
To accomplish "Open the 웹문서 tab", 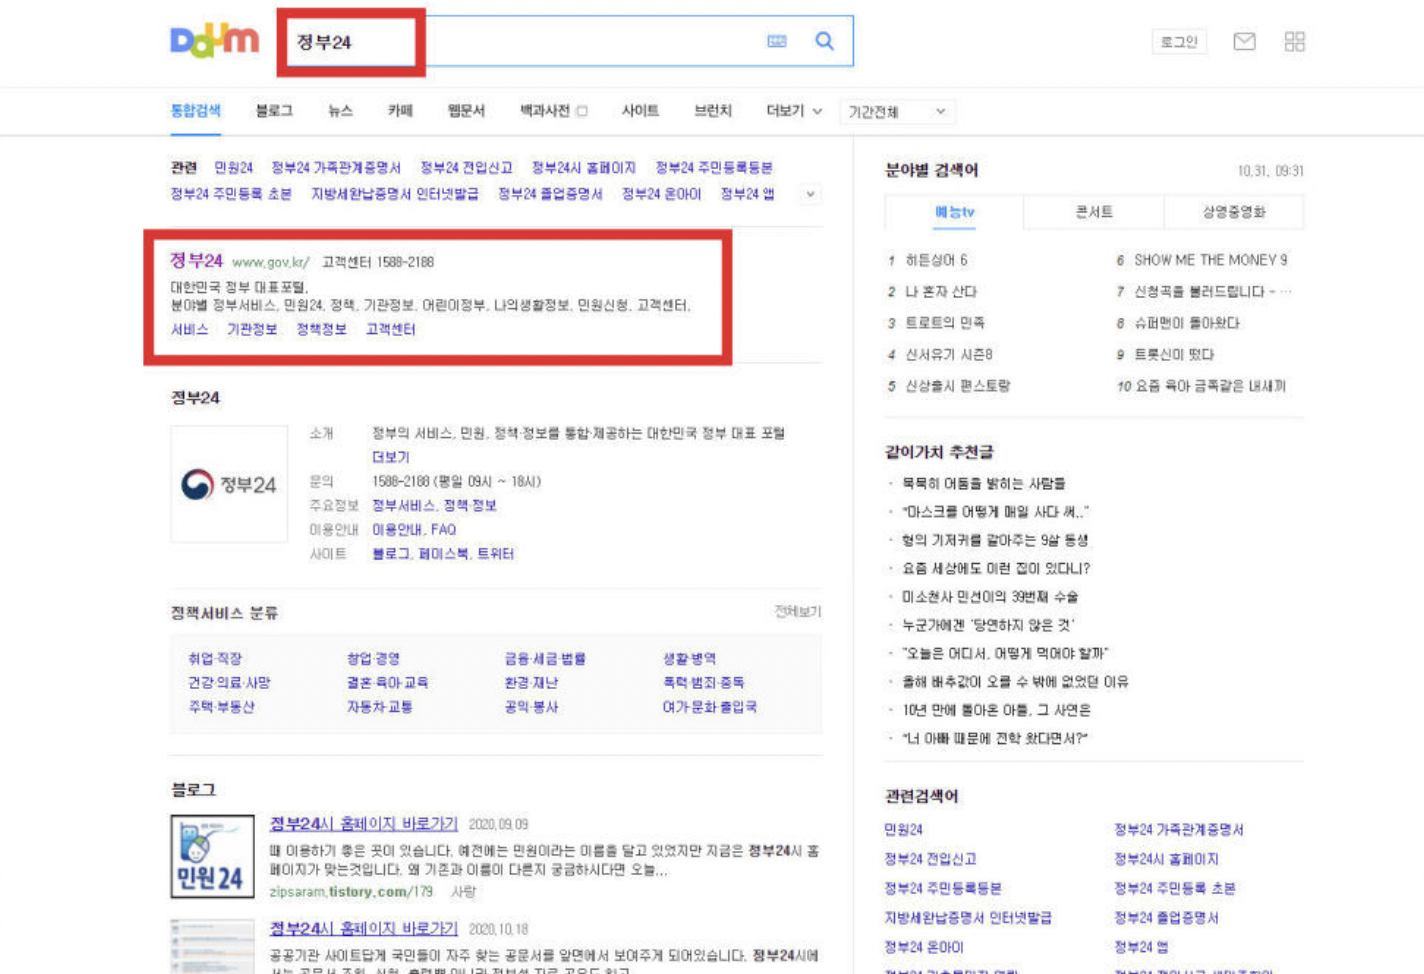I will point(466,111).
